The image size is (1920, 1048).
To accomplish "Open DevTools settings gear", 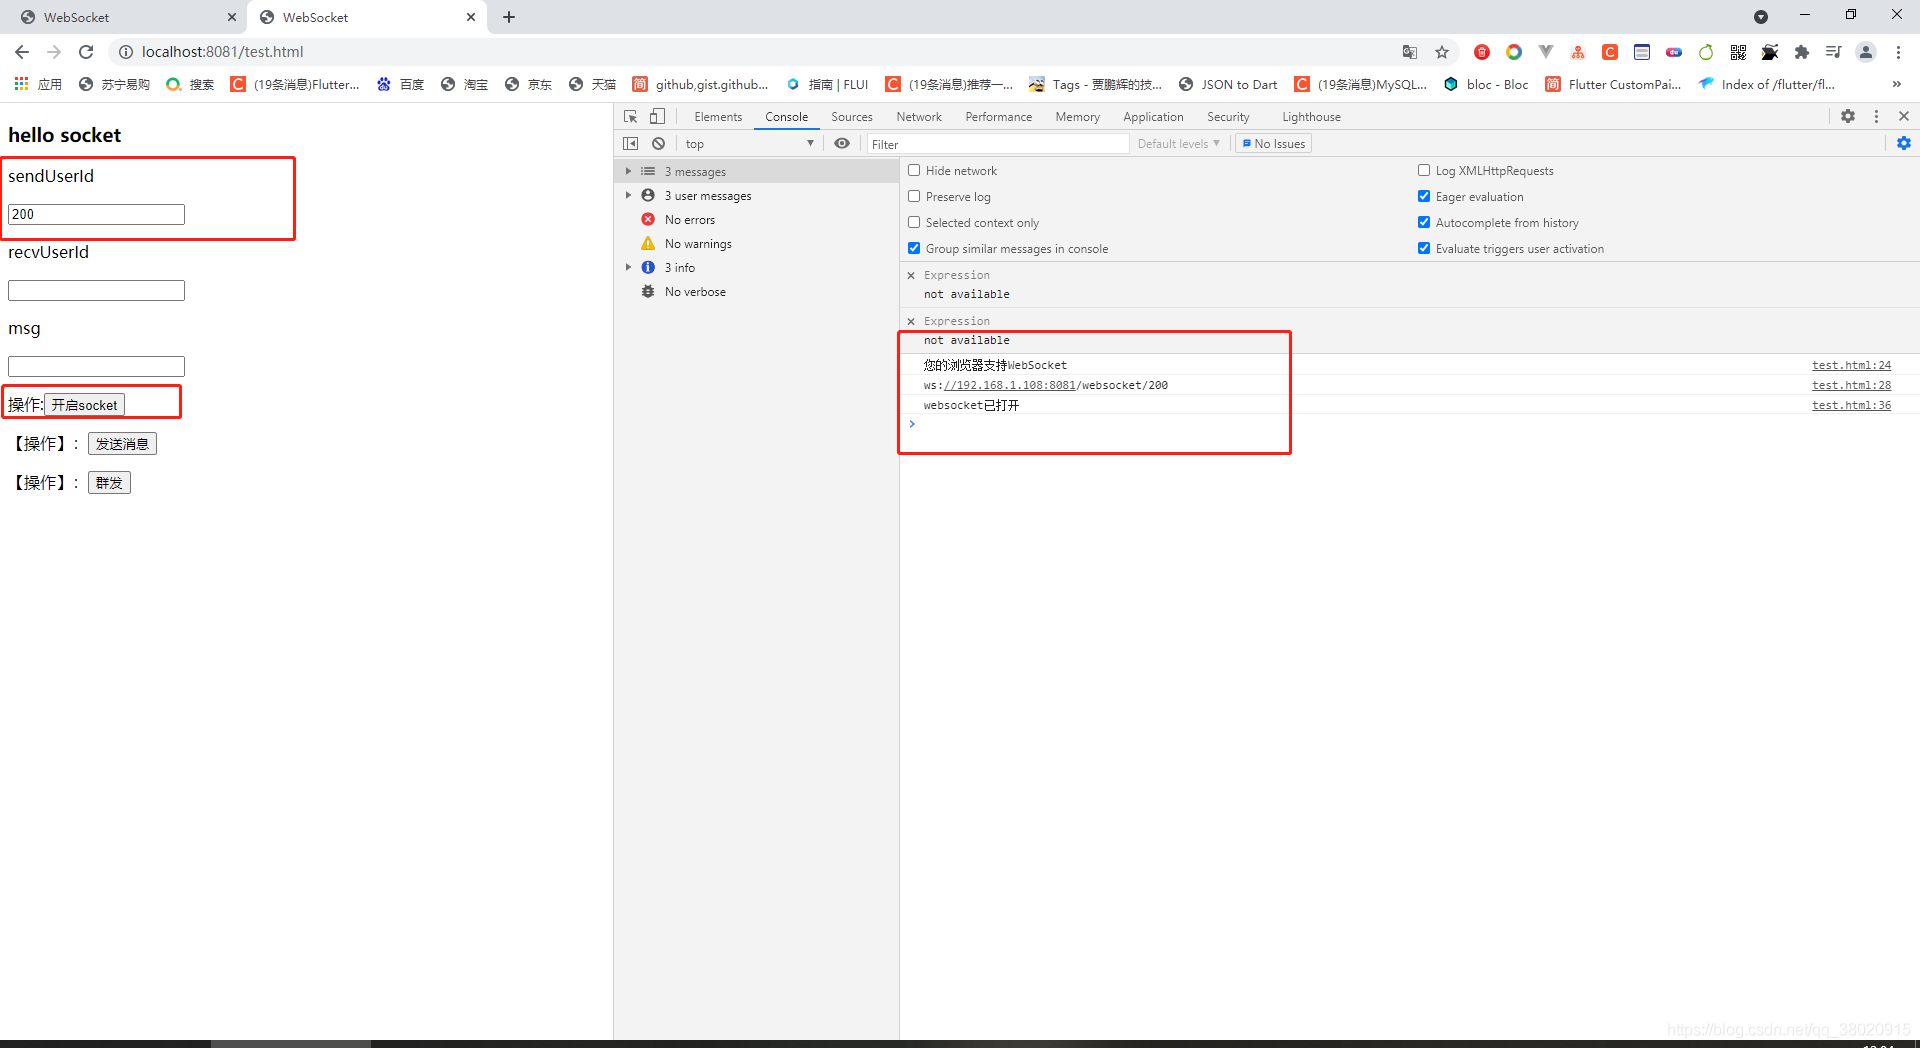I will 1848,117.
